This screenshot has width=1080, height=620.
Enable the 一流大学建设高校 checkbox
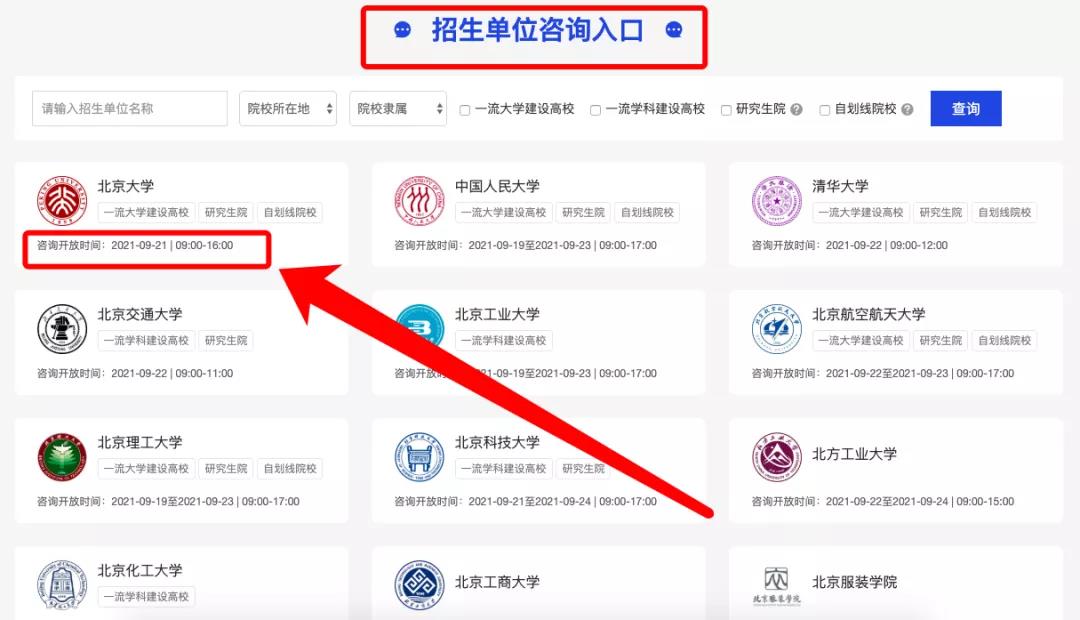pyautogui.click(x=465, y=110)
